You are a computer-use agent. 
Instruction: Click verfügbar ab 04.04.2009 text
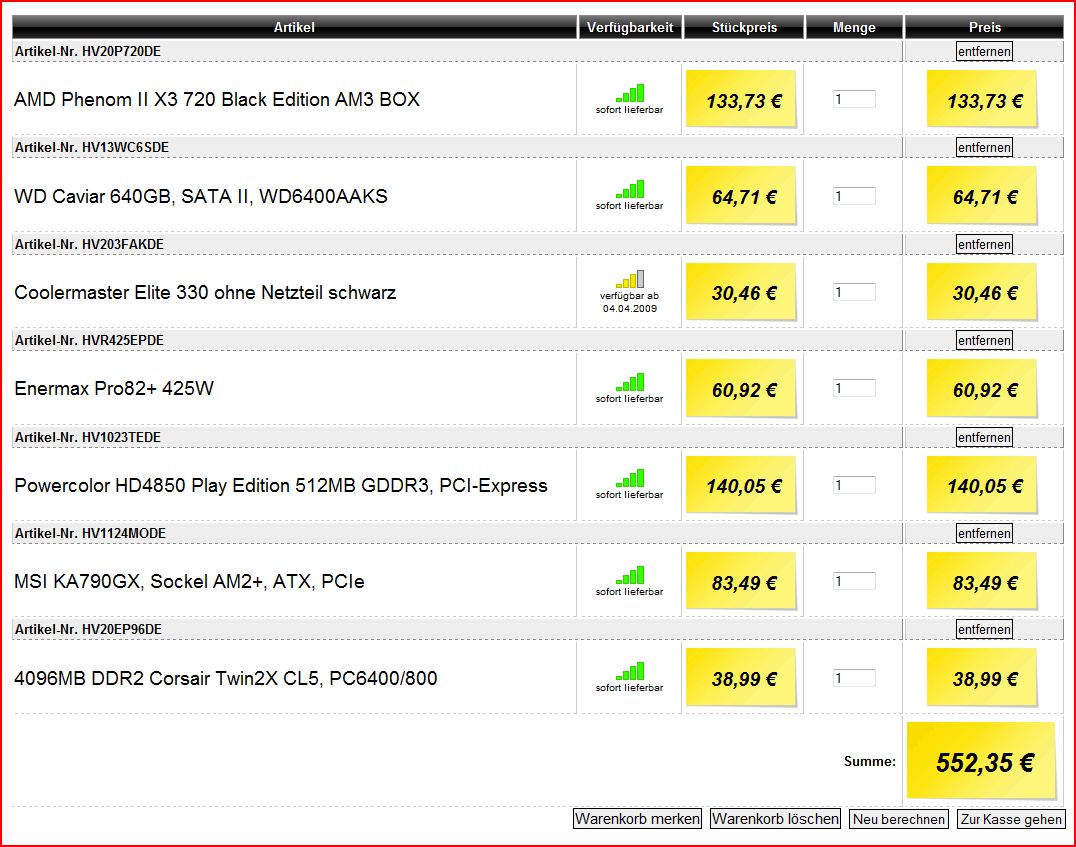click(x=629, y=302)
